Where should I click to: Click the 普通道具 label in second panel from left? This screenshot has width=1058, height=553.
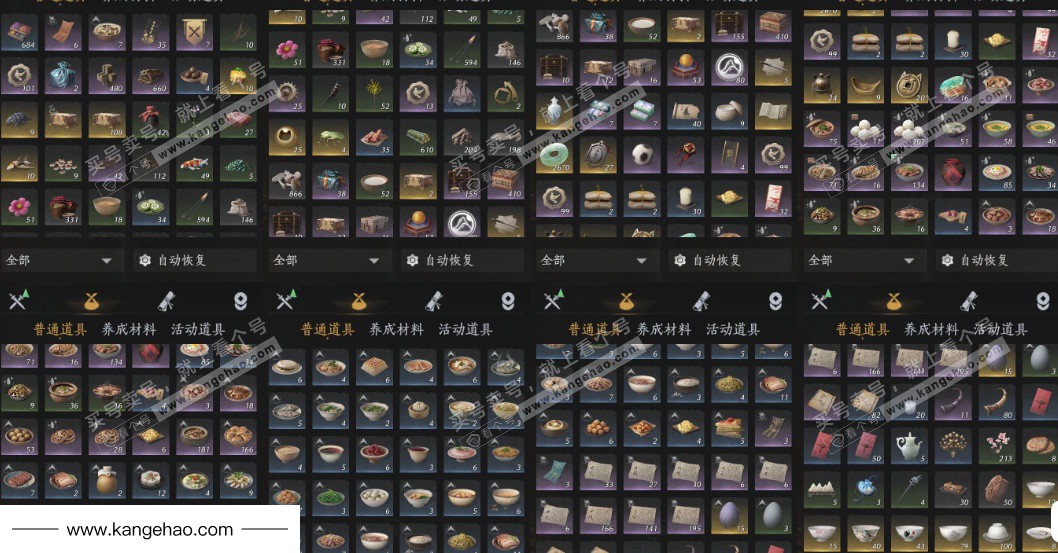(327, 329)
